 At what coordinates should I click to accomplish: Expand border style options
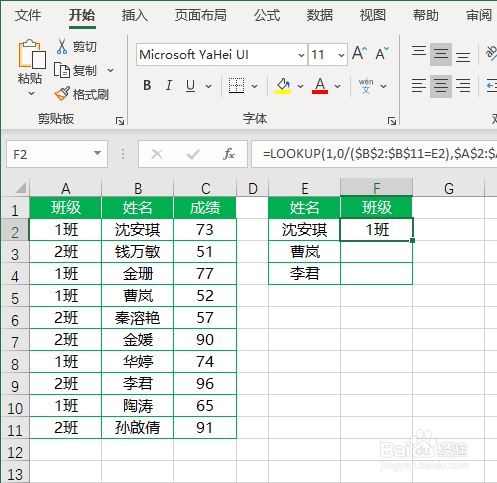click(x=255, y=86)
